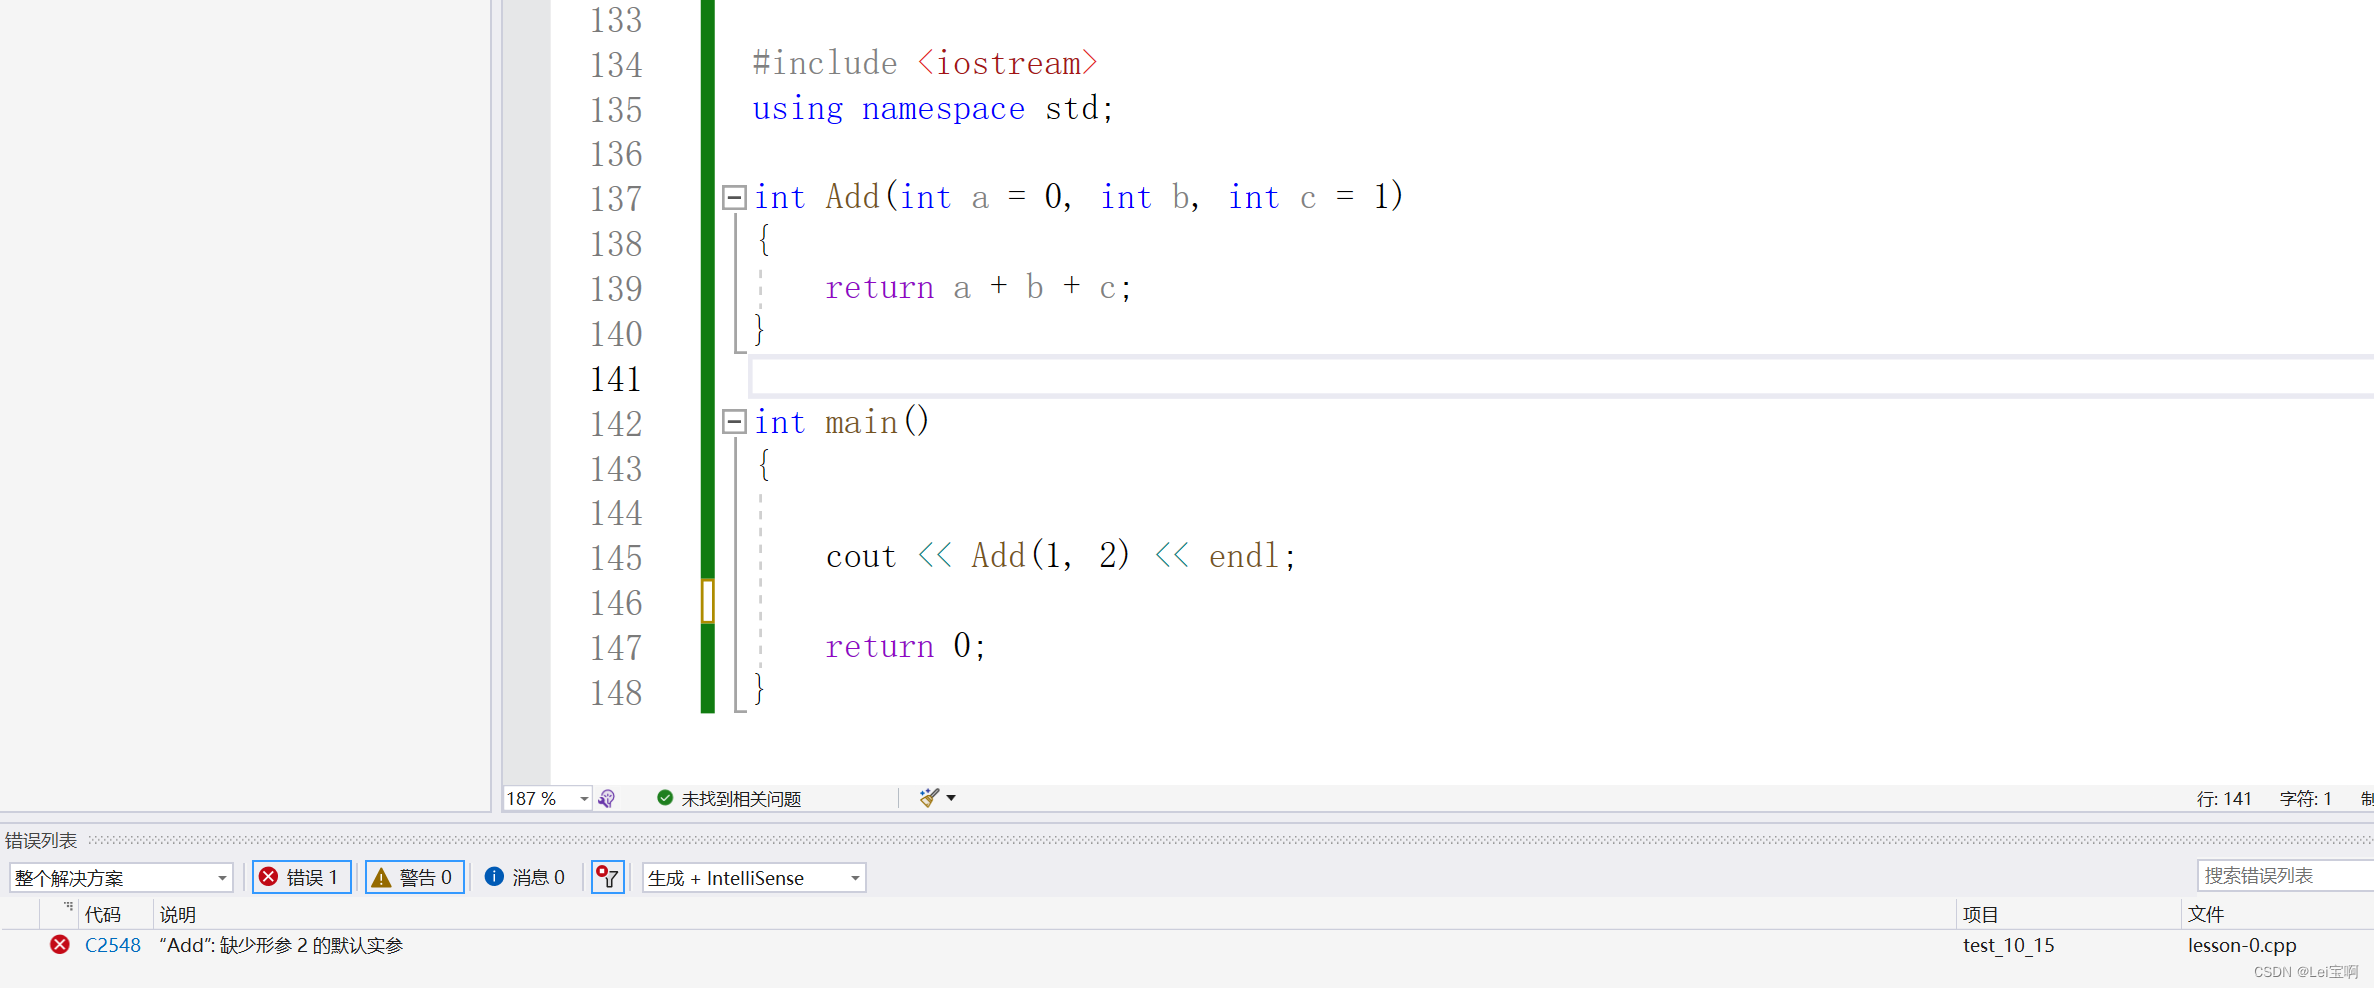
Task: Toggle the 错误 1 filter button
Action: pyautogui.click(x=301, y=877)
